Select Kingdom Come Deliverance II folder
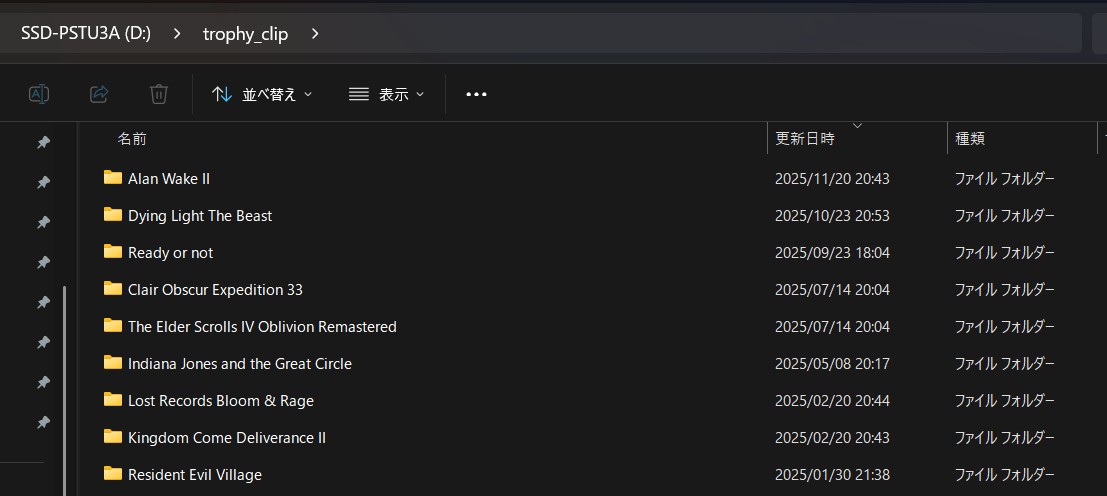Viewport: 1107px width, 496px height. pyautogui.click(x=227, y=437)
